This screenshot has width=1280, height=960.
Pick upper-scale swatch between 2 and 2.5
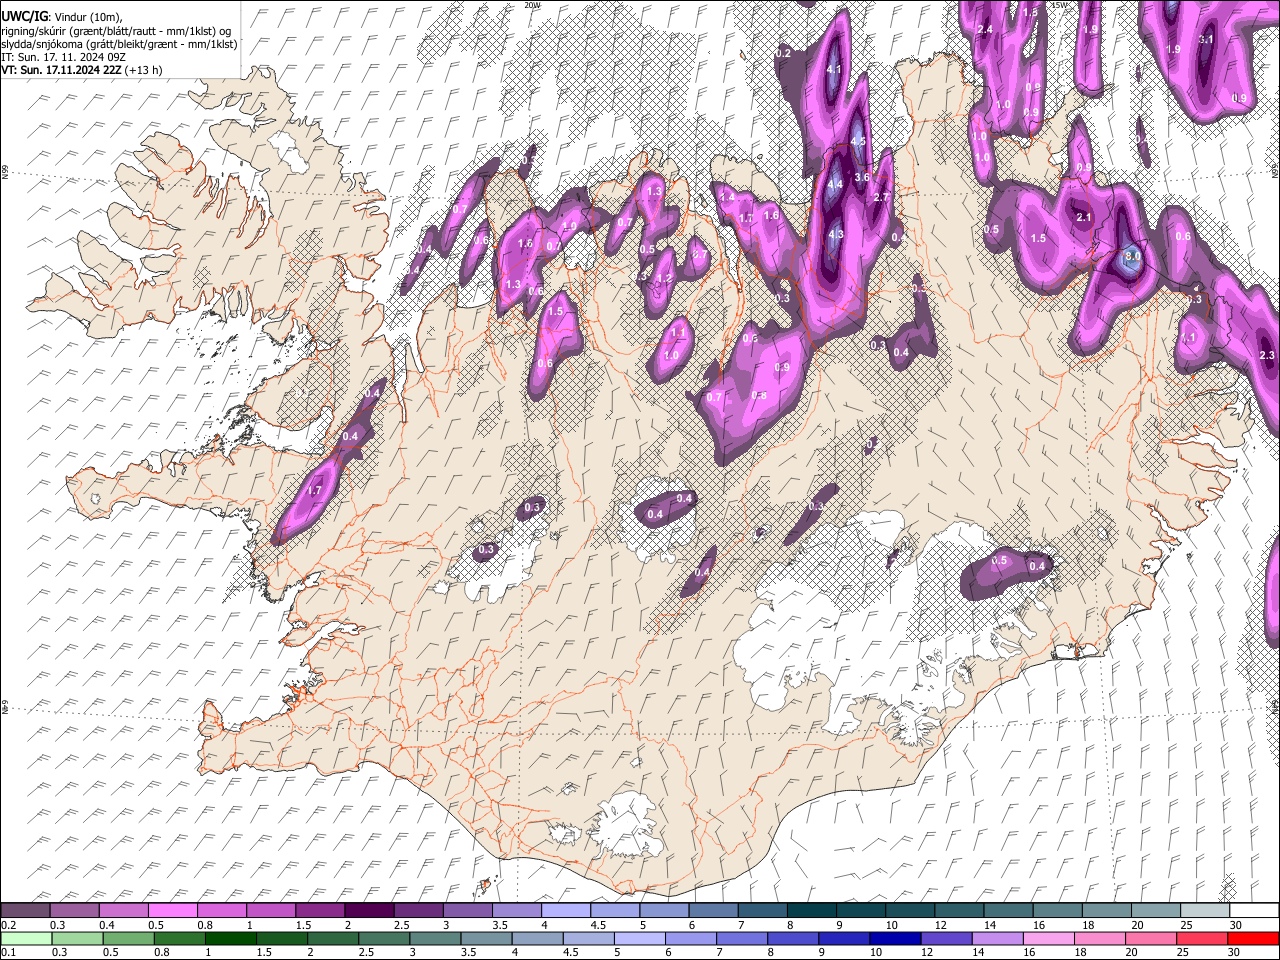click(369, 910)
